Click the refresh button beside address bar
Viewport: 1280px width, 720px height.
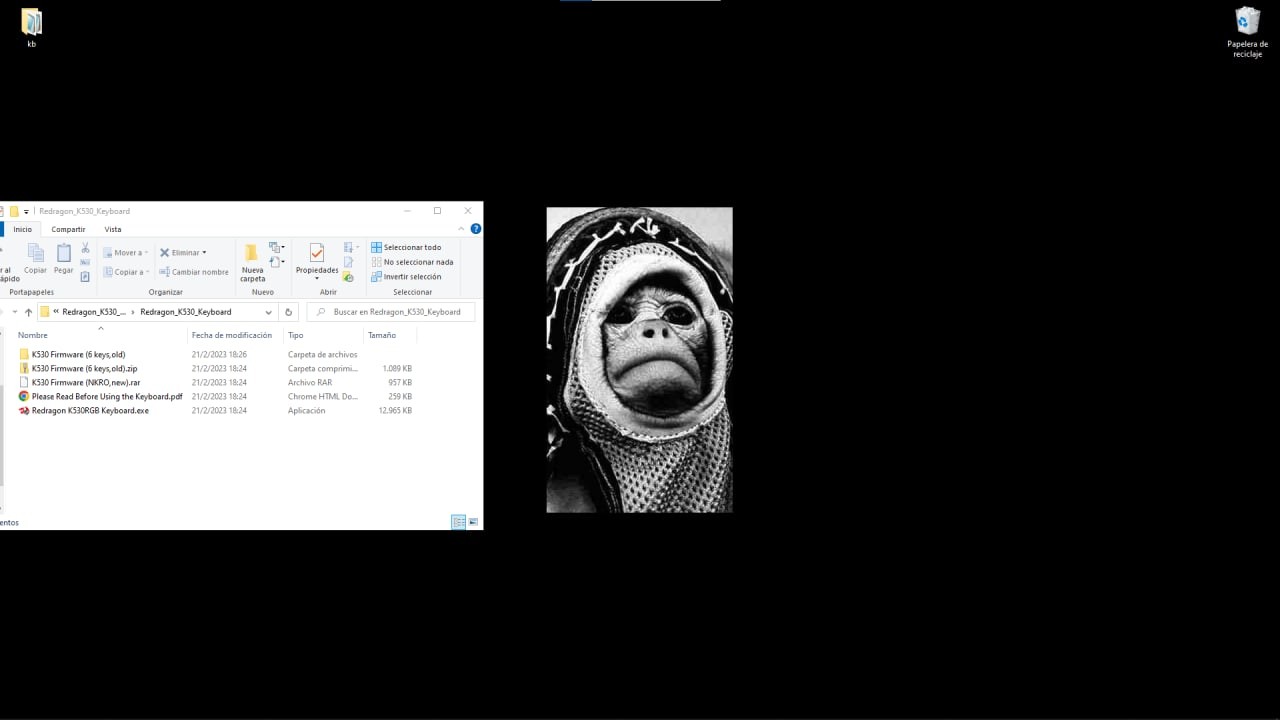(x=289, y=312)
